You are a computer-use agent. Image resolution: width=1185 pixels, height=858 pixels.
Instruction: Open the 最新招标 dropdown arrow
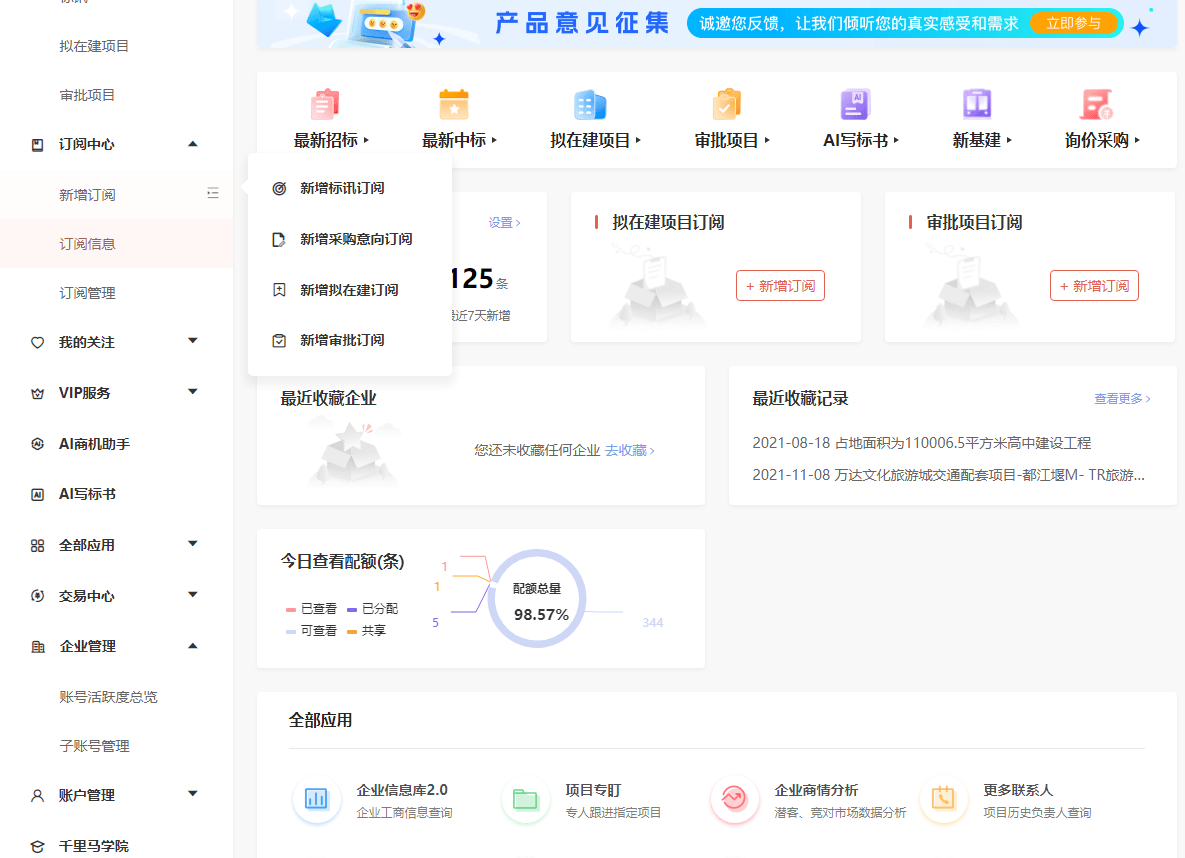(x=367, y=140)
